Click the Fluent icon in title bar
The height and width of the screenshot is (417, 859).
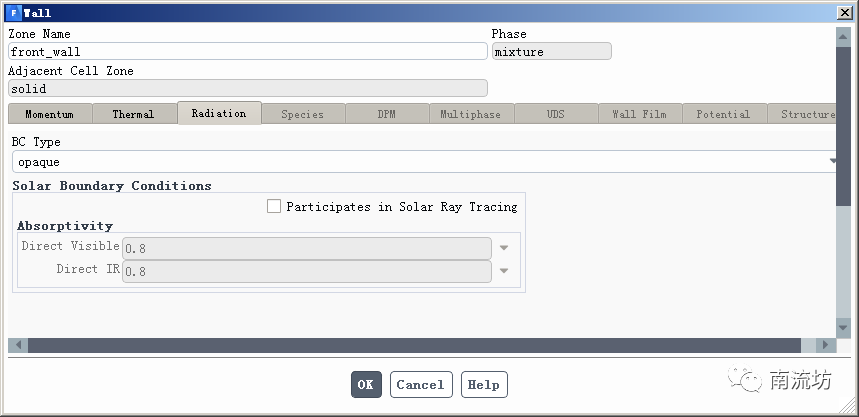click(x=13, y=13)
